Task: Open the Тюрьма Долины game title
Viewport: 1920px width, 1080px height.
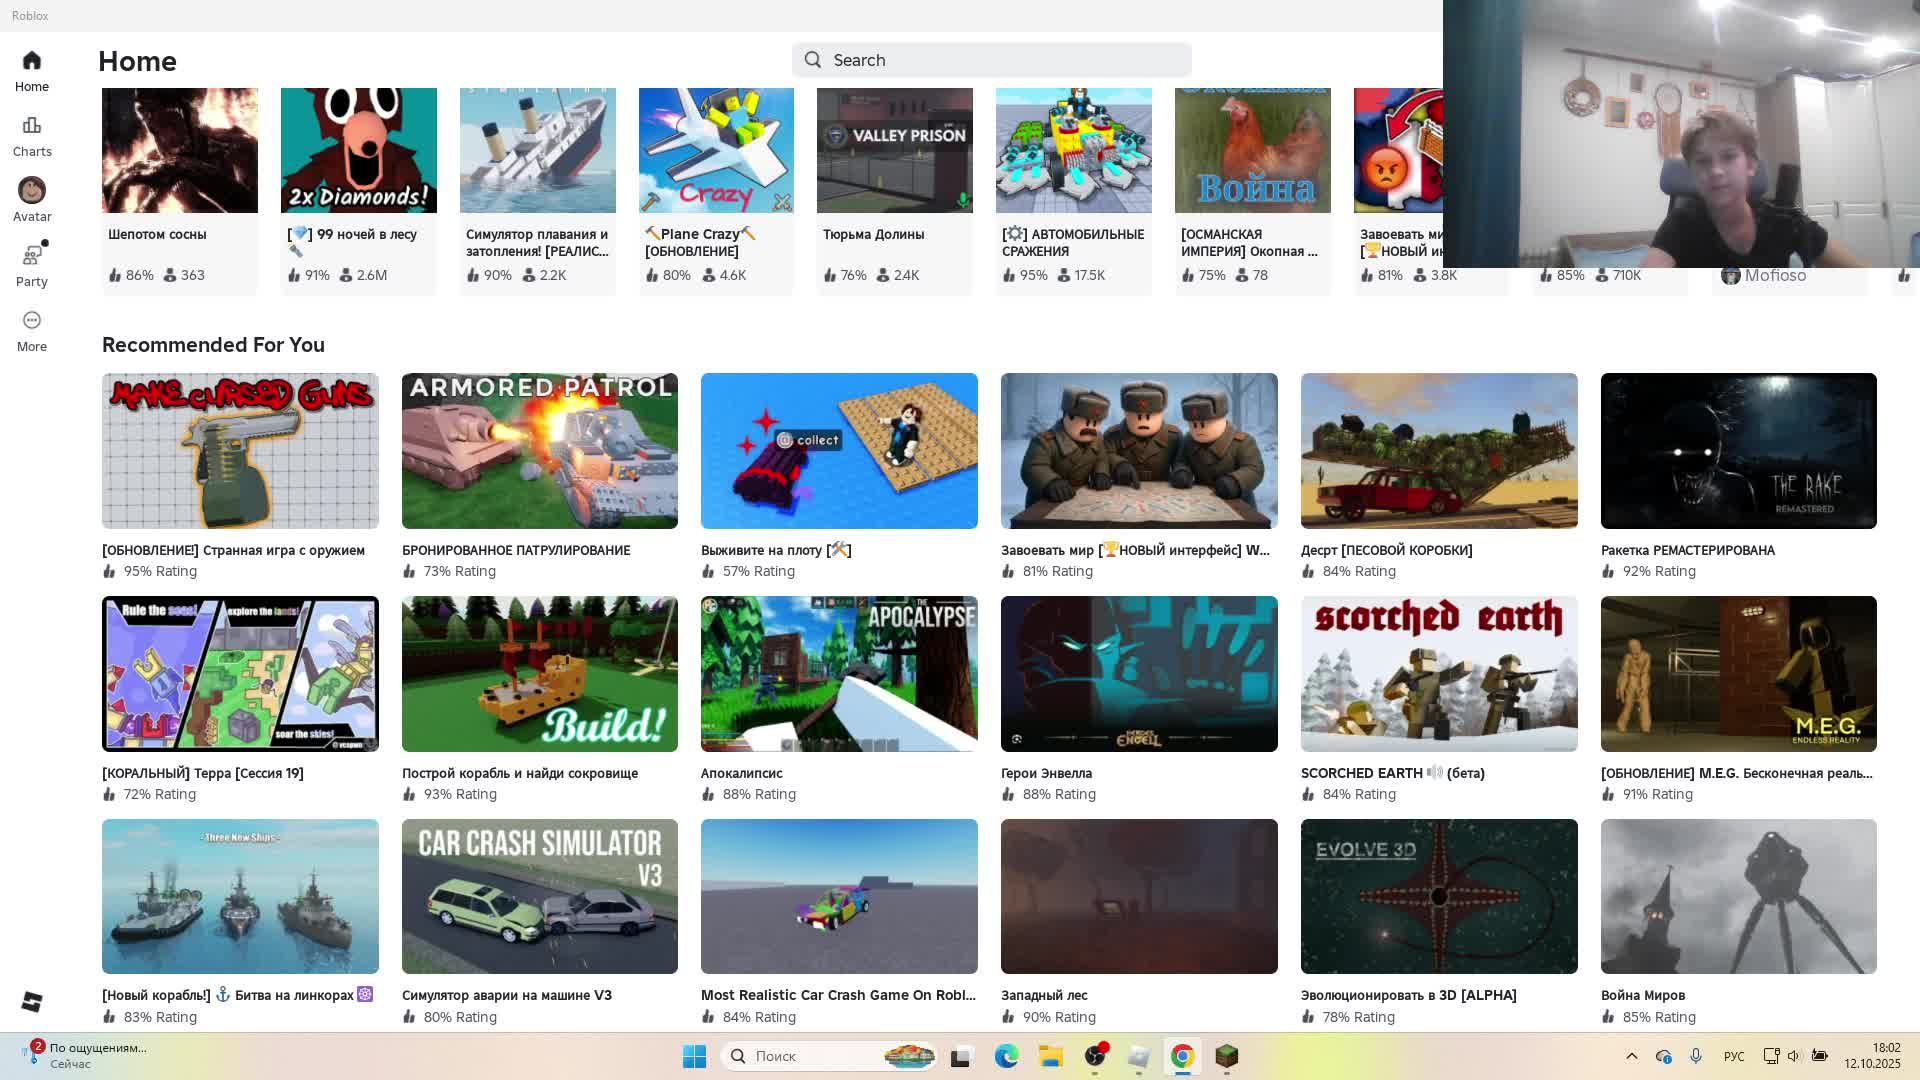Action: pos(873,234)
